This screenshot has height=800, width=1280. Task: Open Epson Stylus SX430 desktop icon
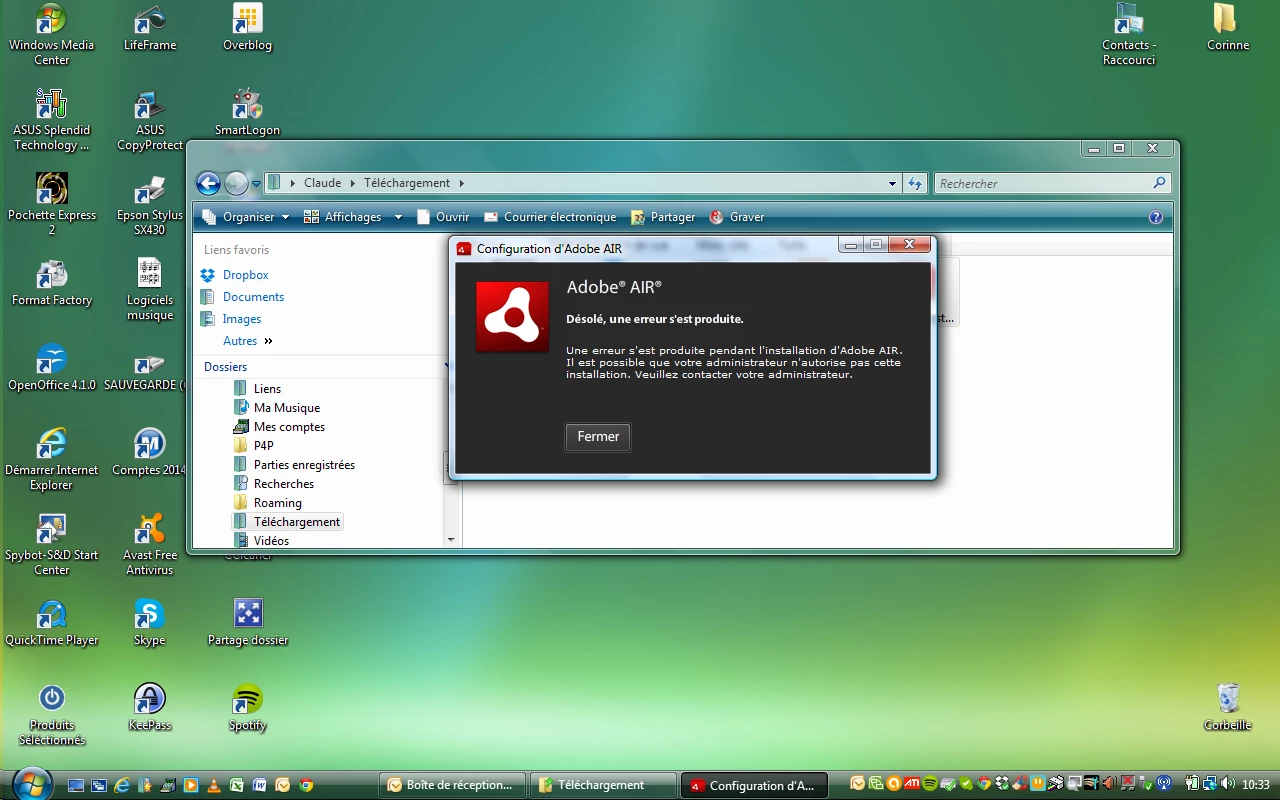coord(150,206)
